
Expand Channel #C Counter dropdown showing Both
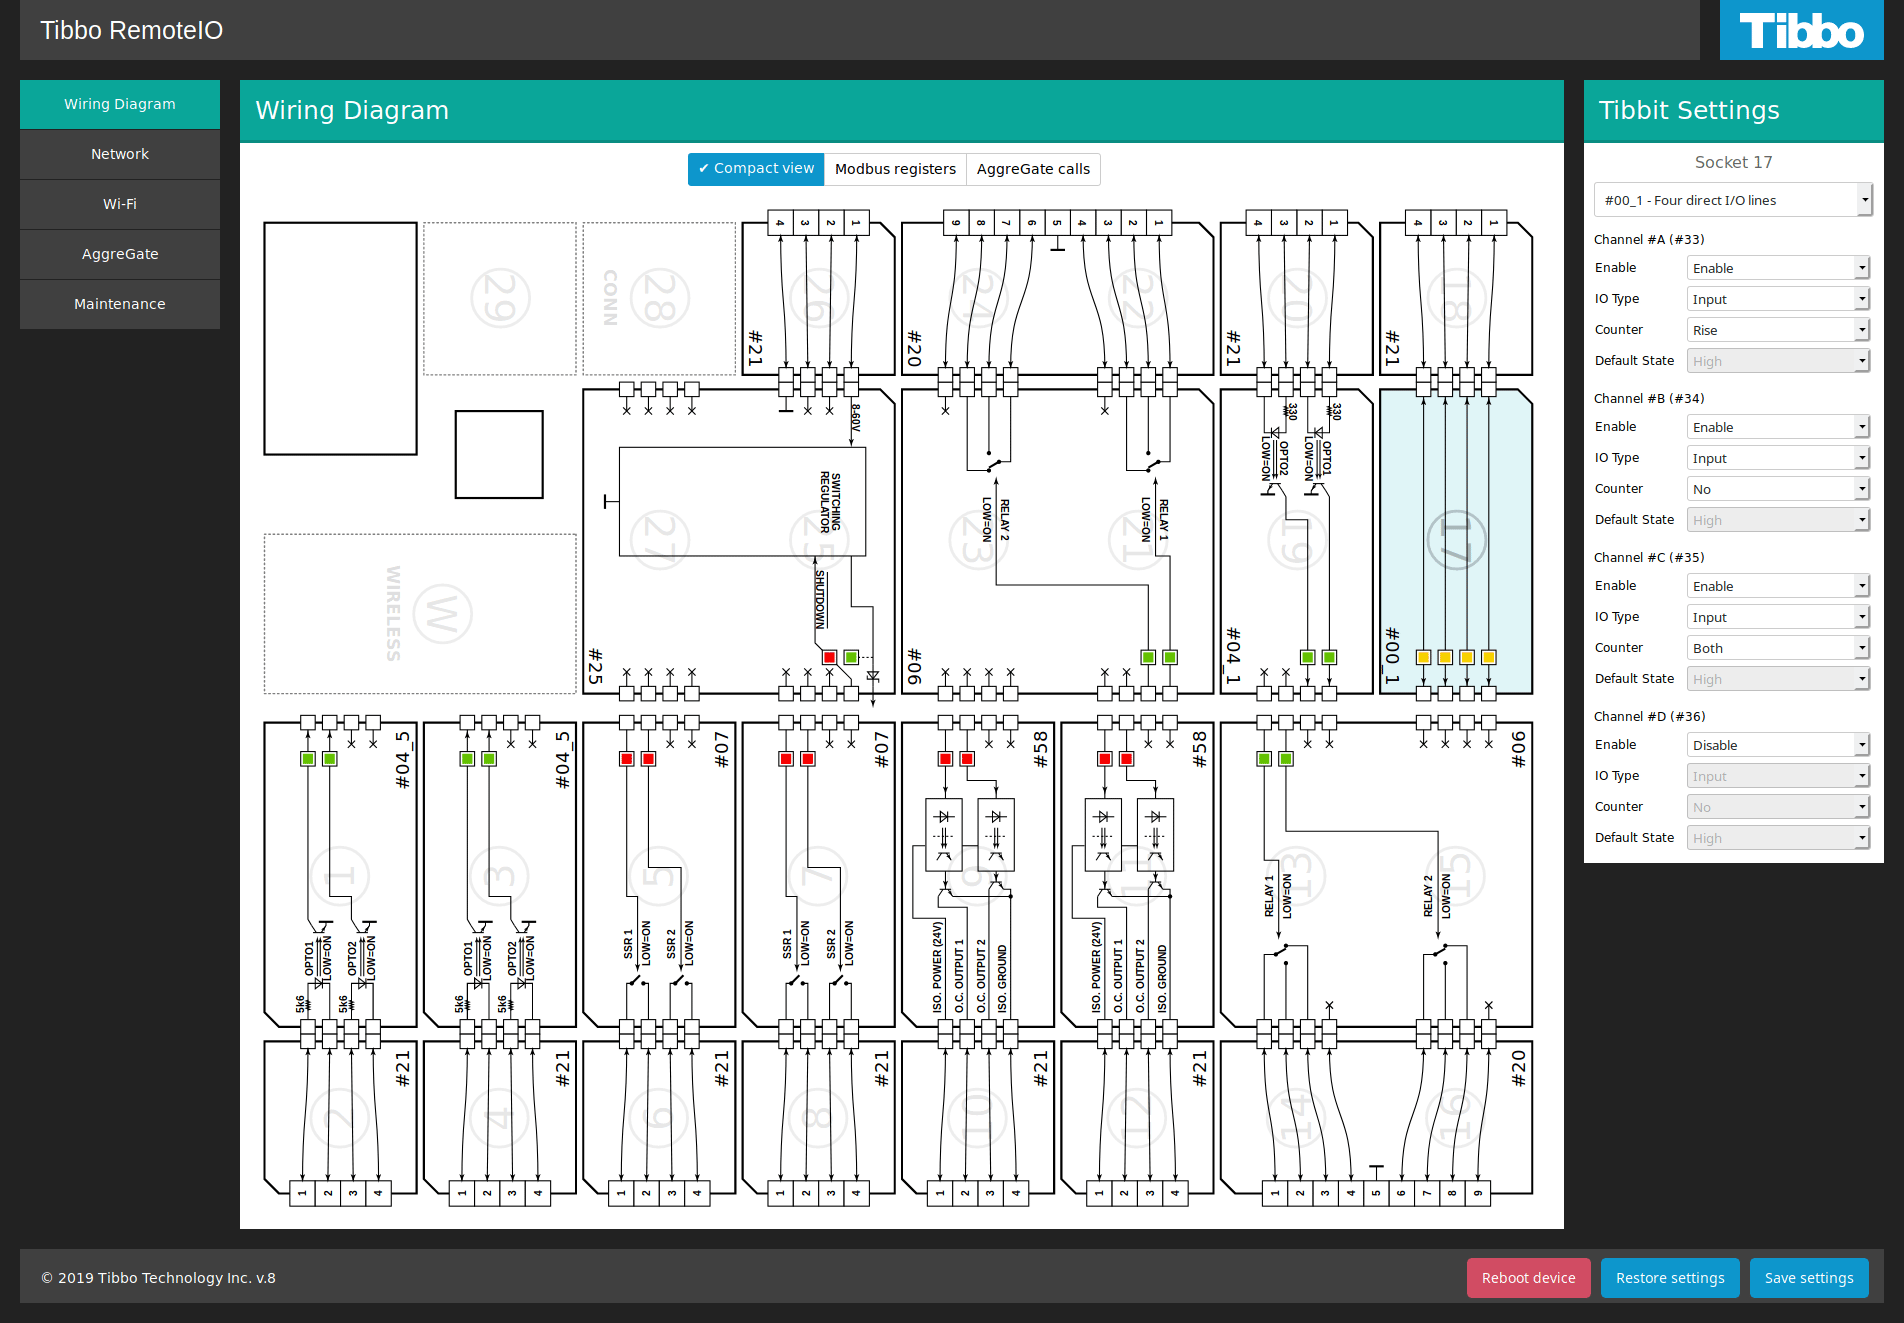tap(1778, 648)
